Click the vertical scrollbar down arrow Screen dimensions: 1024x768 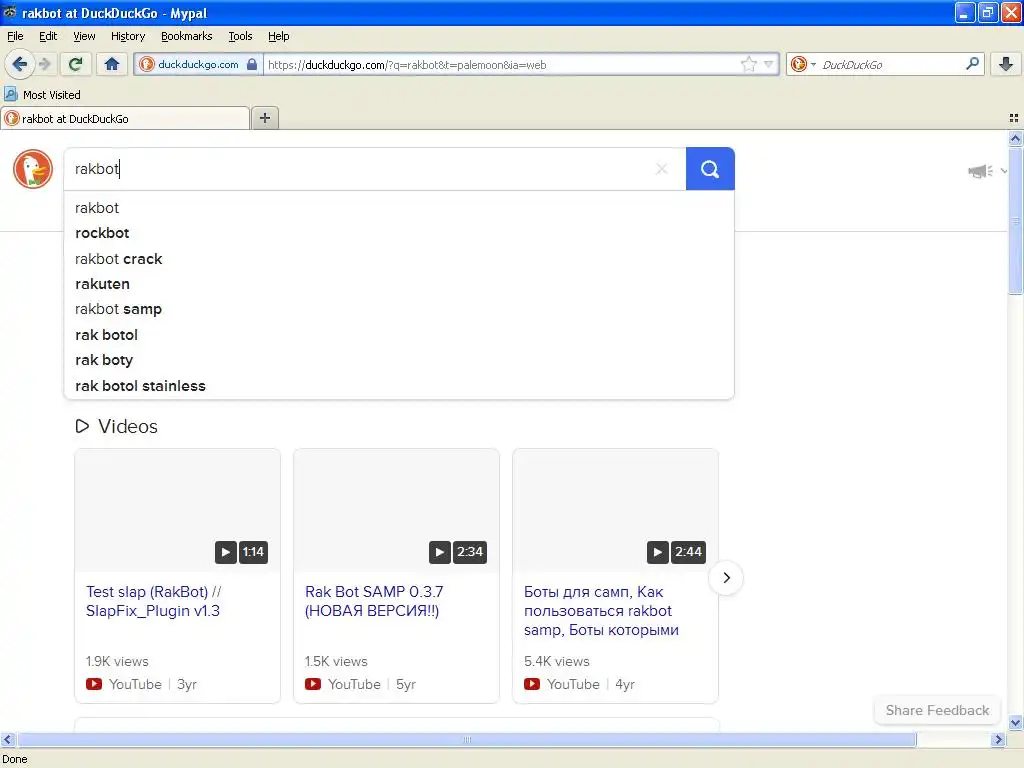(1015, 722)
